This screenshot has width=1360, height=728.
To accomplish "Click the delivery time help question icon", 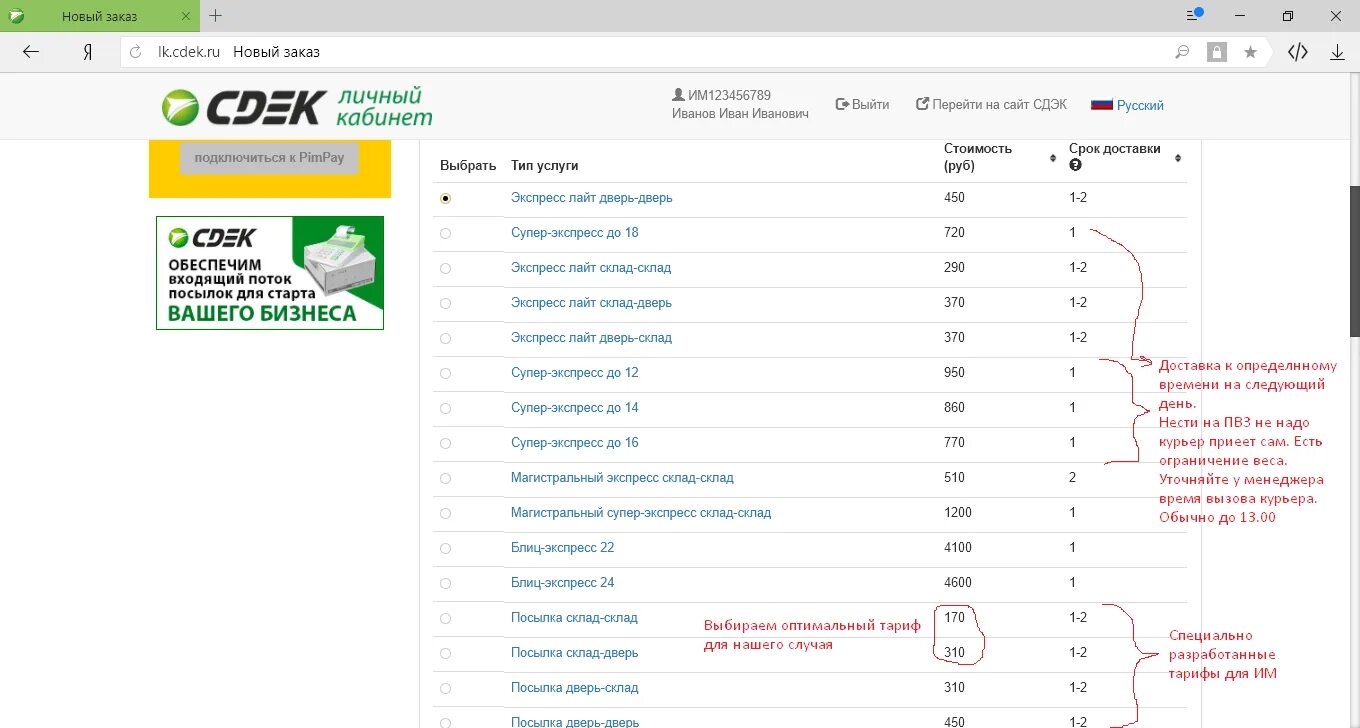I will 1075,165.
